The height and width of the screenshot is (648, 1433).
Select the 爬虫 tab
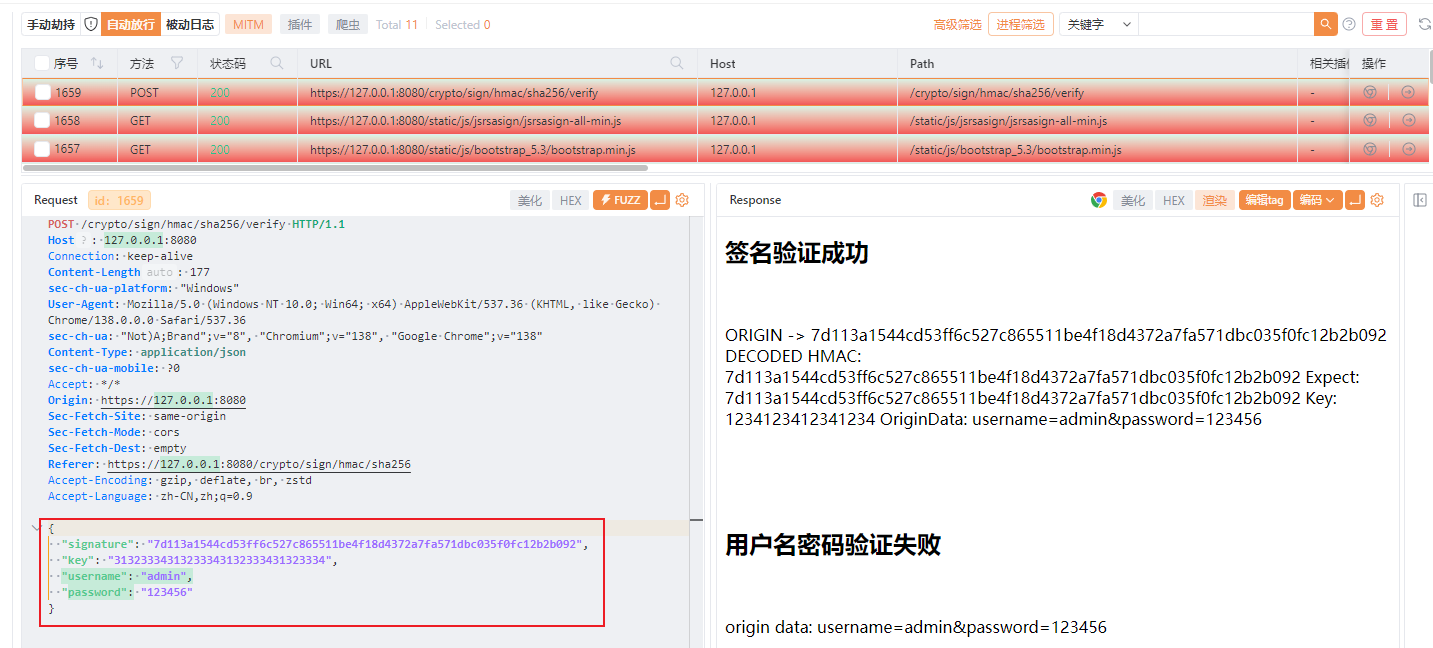tap(348, 24)
